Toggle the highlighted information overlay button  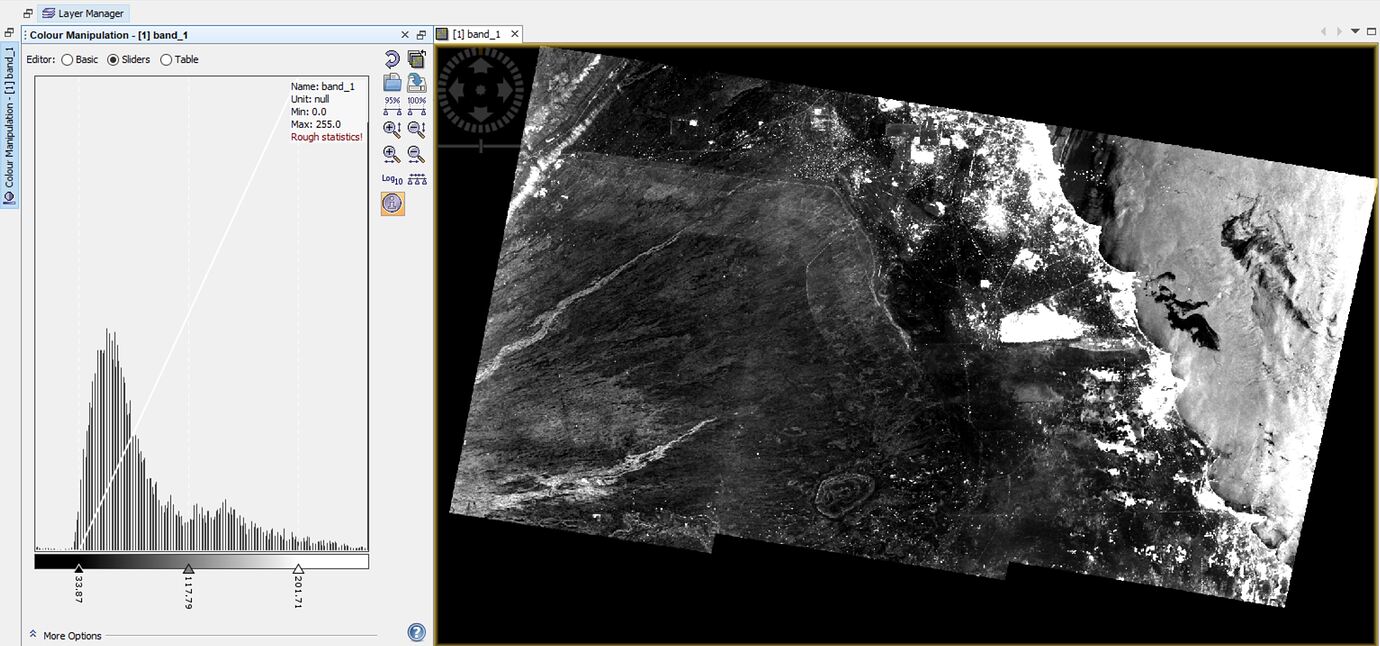pos(392,204)
